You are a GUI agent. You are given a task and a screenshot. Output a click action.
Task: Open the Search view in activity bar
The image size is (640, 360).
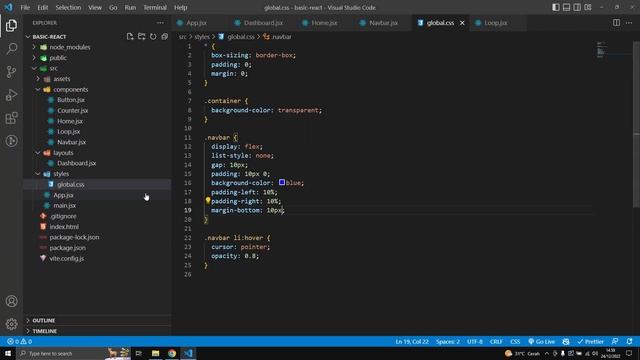tap(11, 49)
